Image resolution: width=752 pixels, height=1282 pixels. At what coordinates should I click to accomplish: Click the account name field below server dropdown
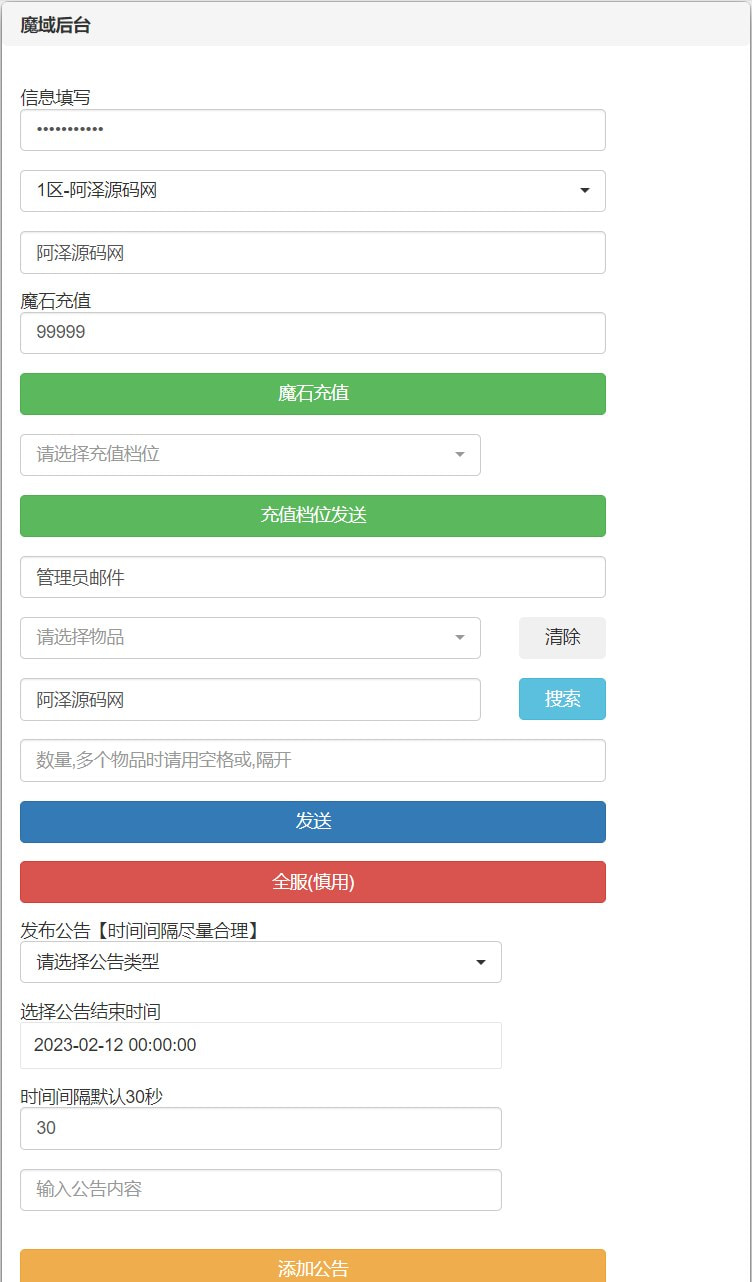click(312, 253)
